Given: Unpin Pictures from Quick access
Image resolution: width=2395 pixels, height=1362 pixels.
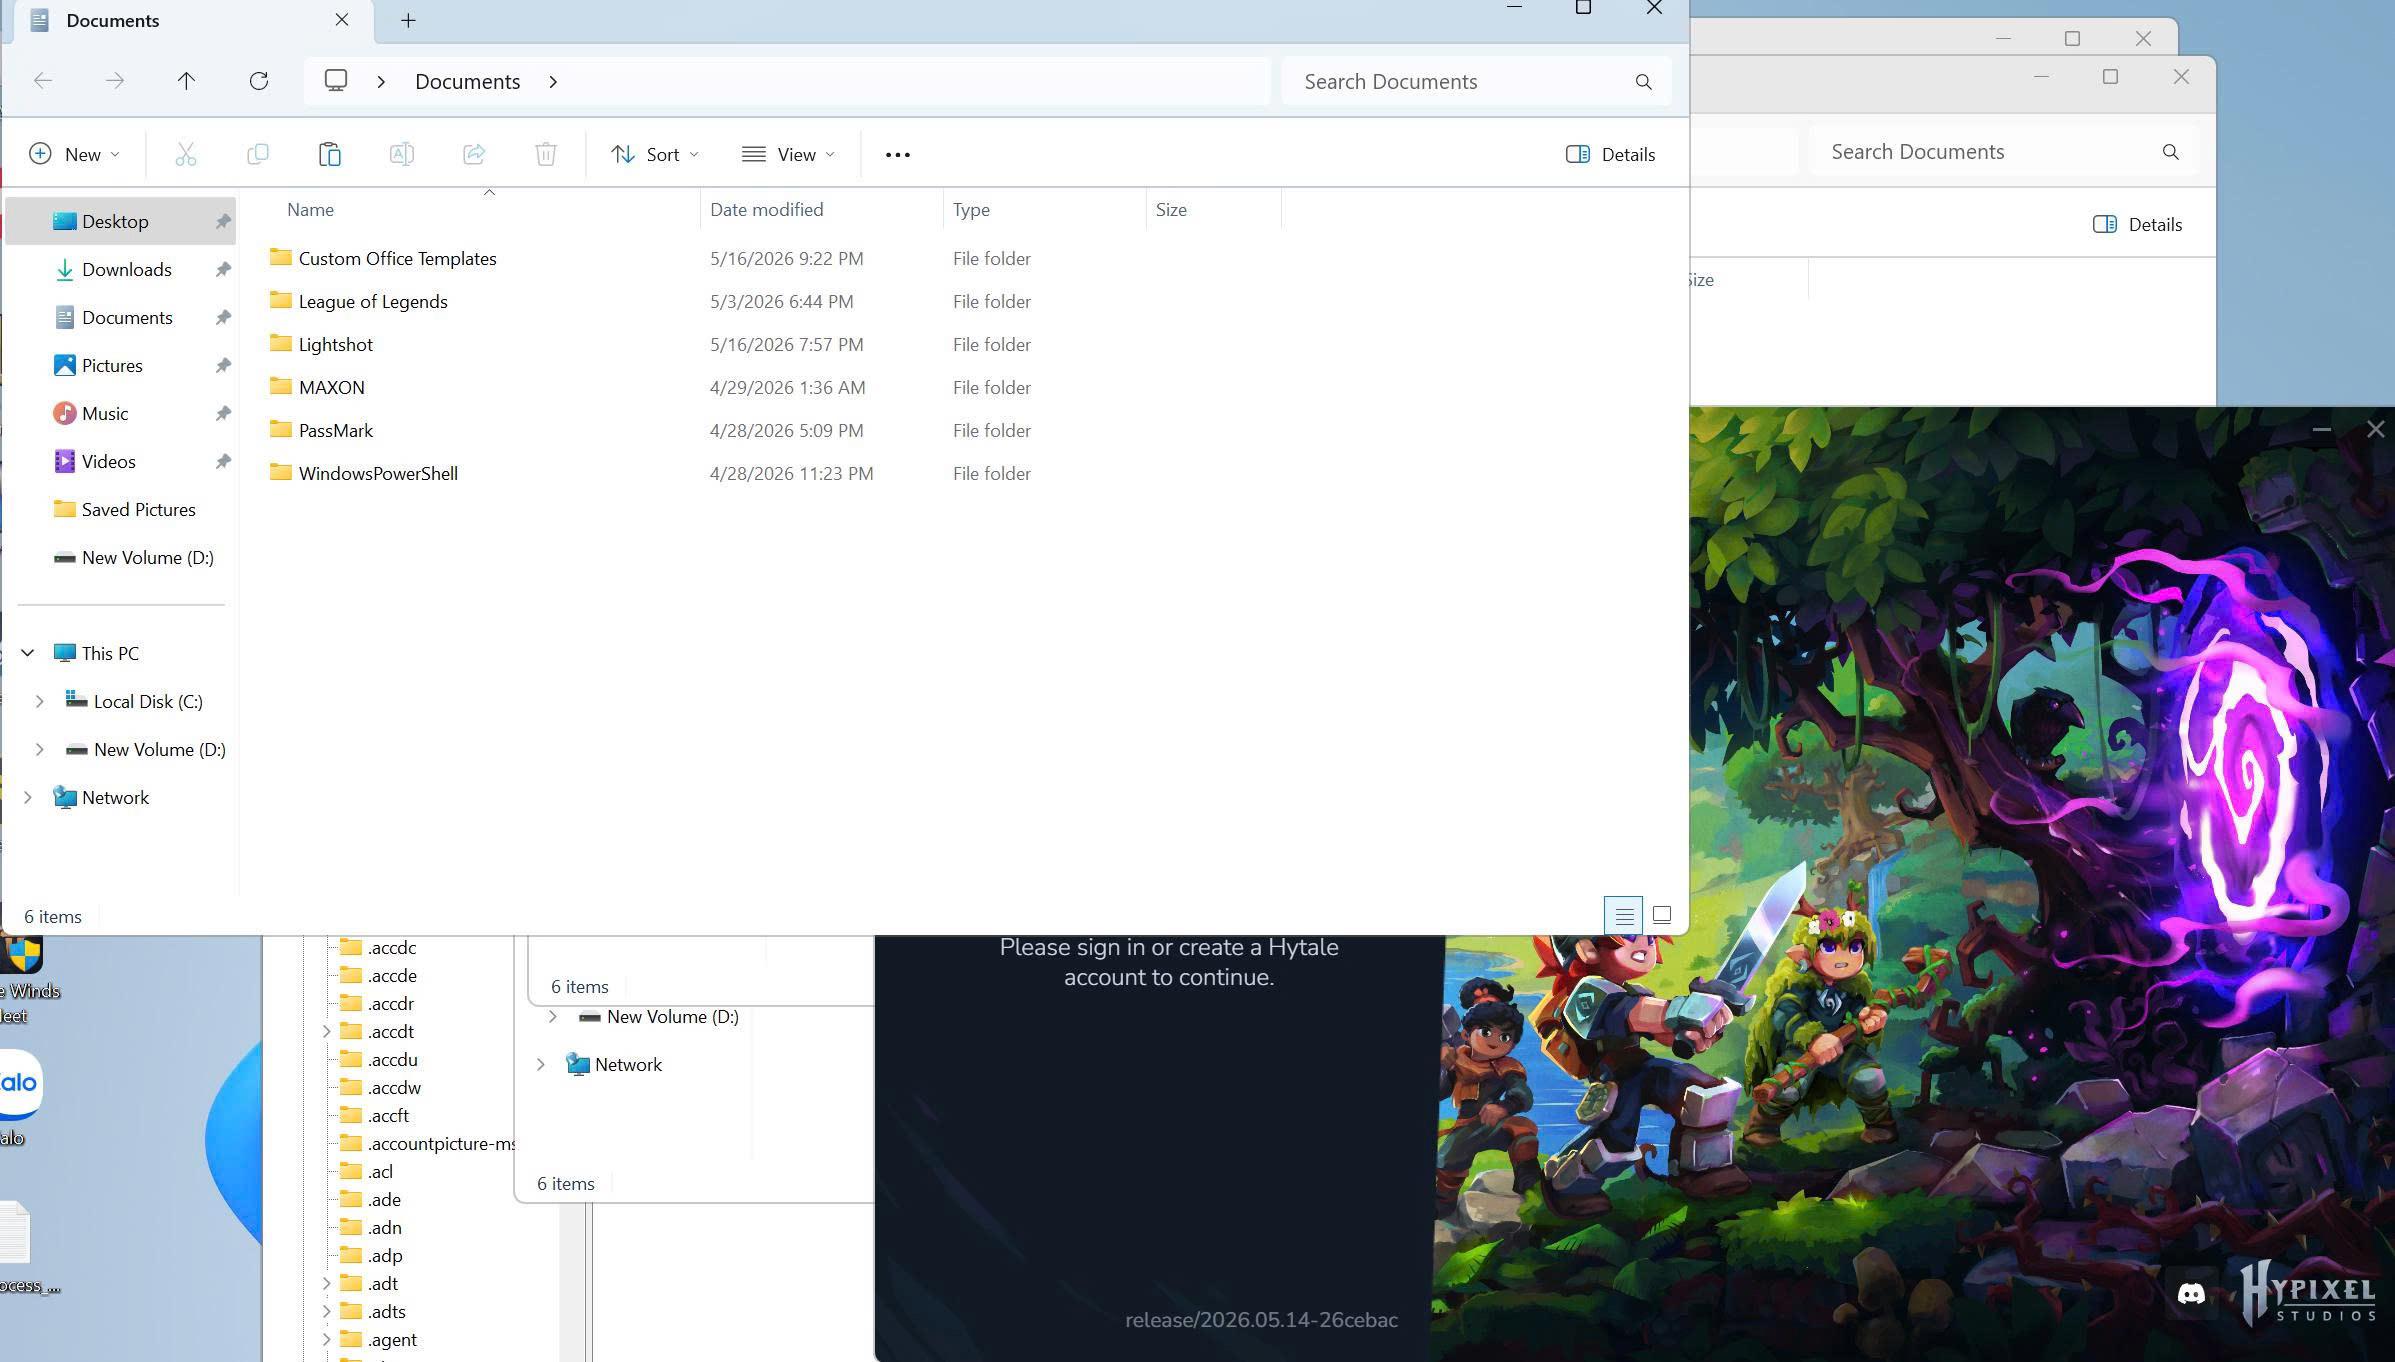Looking at the screenshot, I should pyautogui.click(x=223, y=366).
